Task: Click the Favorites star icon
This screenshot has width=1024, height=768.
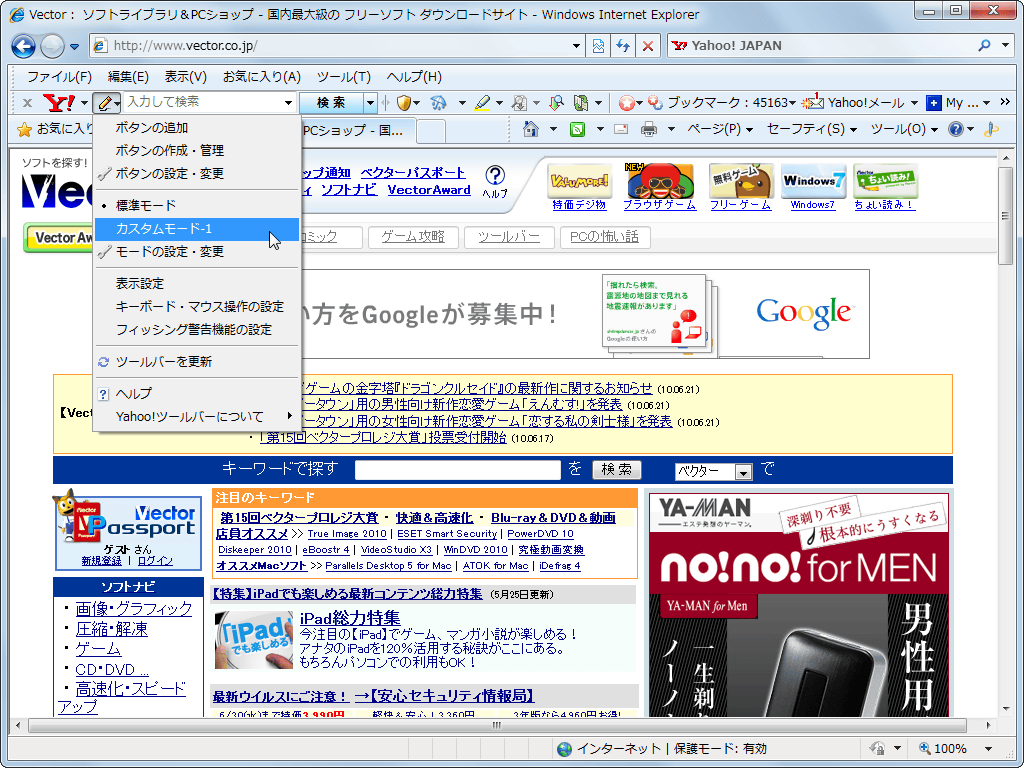Action: 24,129
